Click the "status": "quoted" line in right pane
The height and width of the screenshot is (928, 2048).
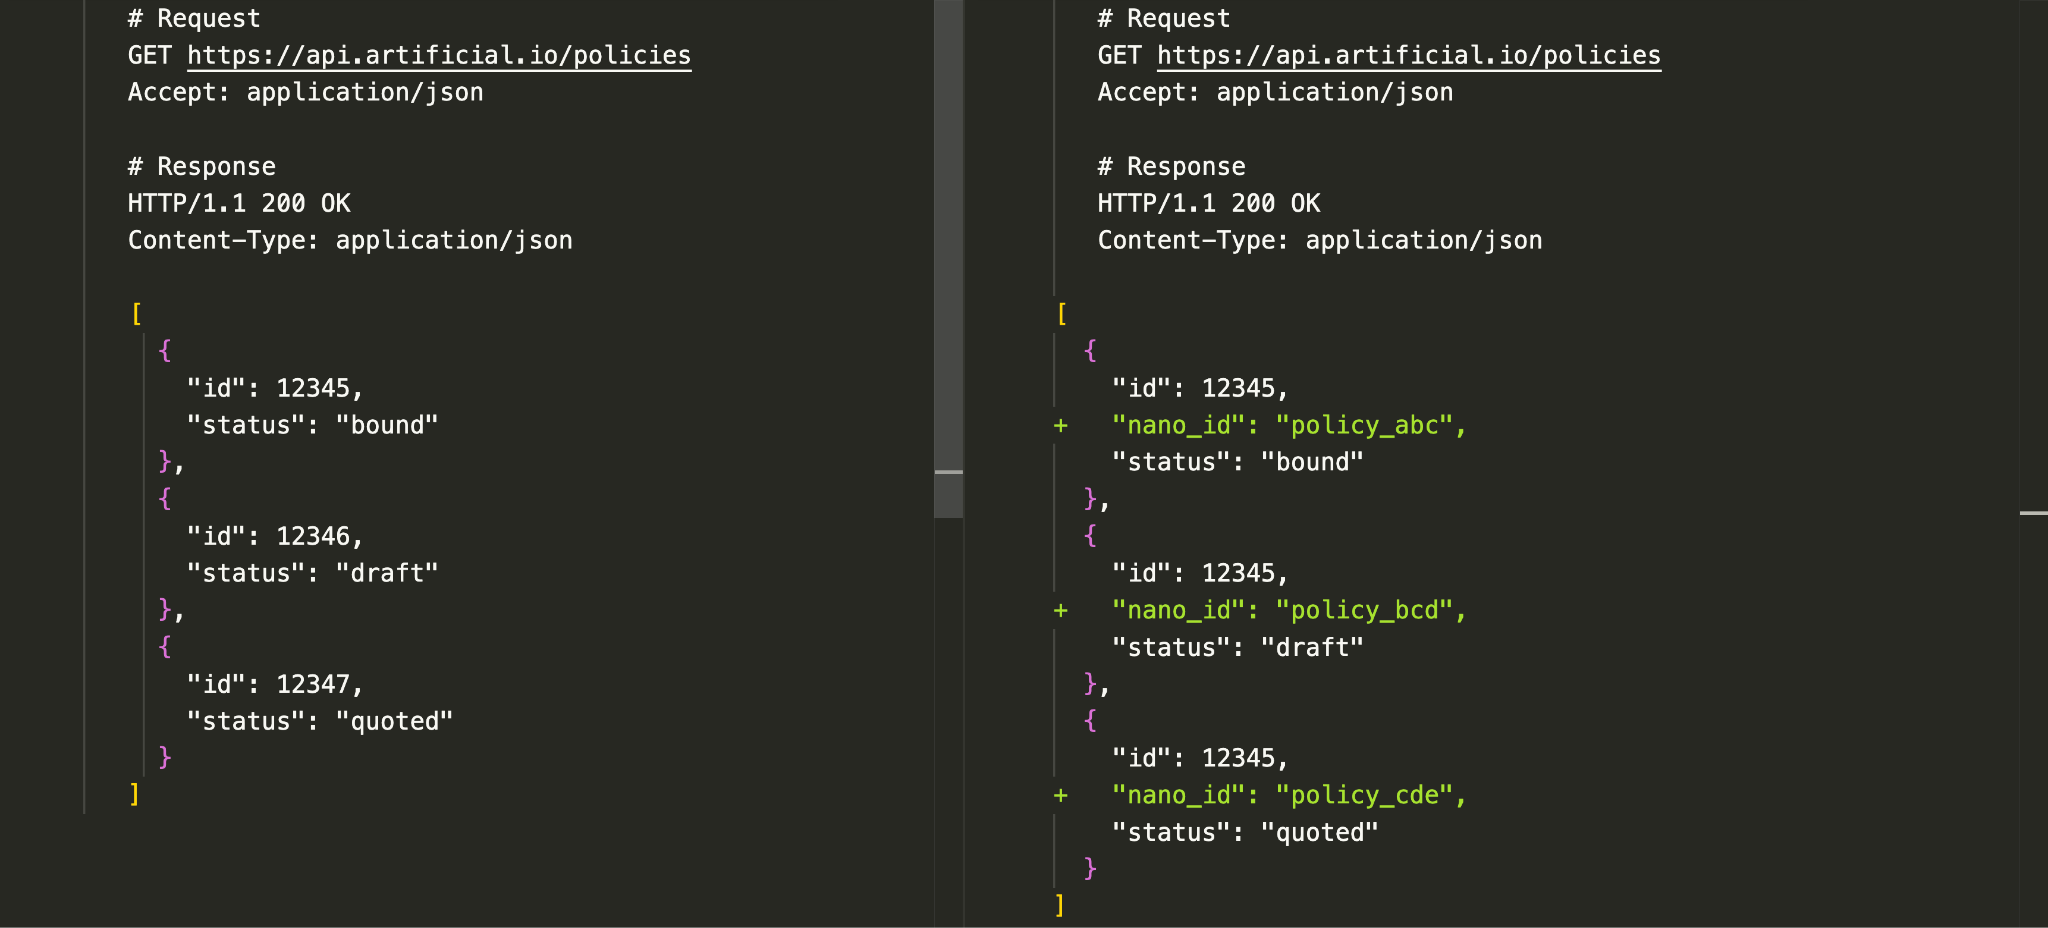pyautogui.click(x=1245, y=833)
